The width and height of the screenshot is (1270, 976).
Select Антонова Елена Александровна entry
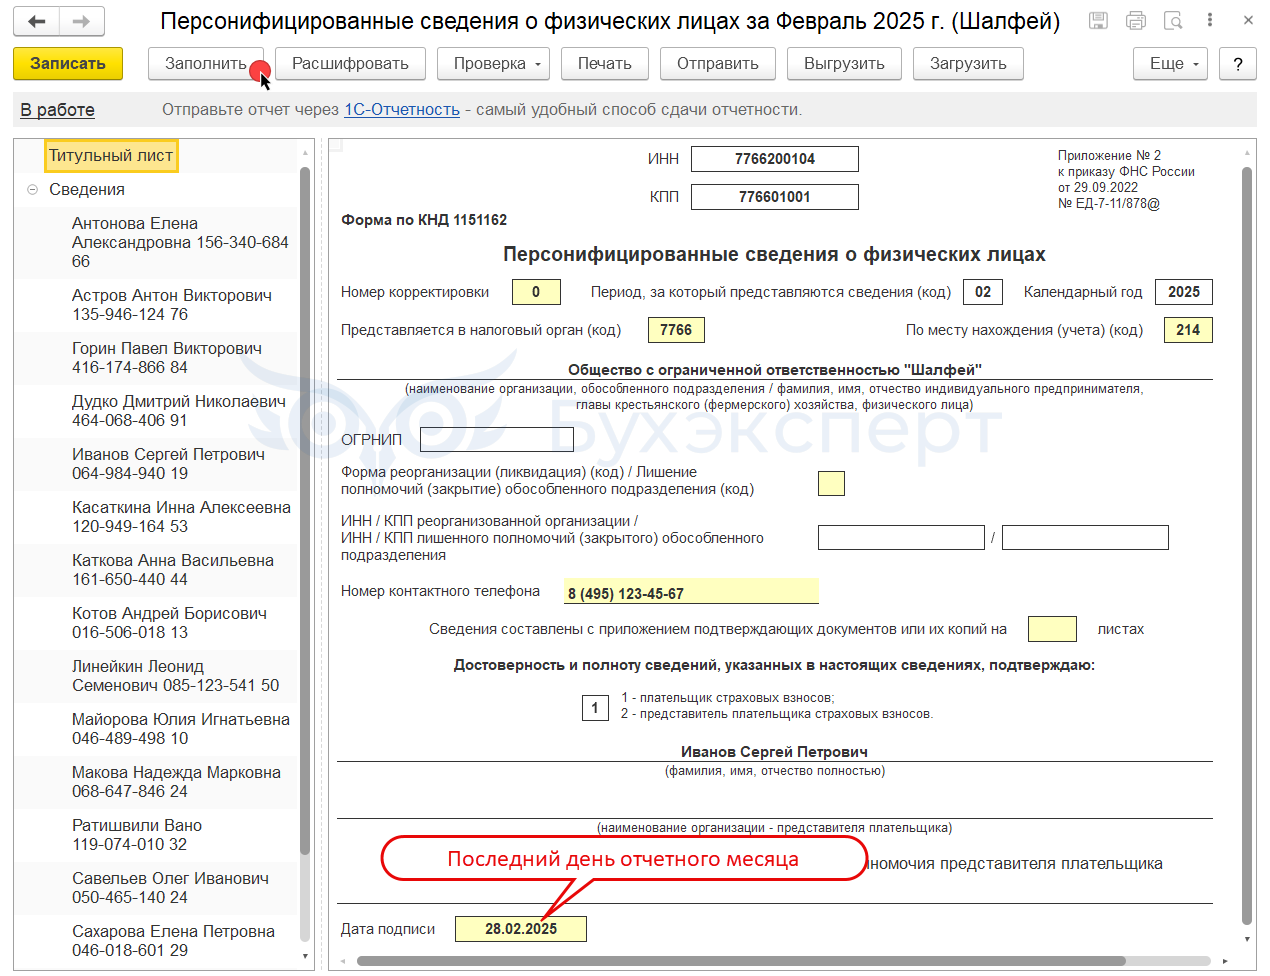(180, 242)
